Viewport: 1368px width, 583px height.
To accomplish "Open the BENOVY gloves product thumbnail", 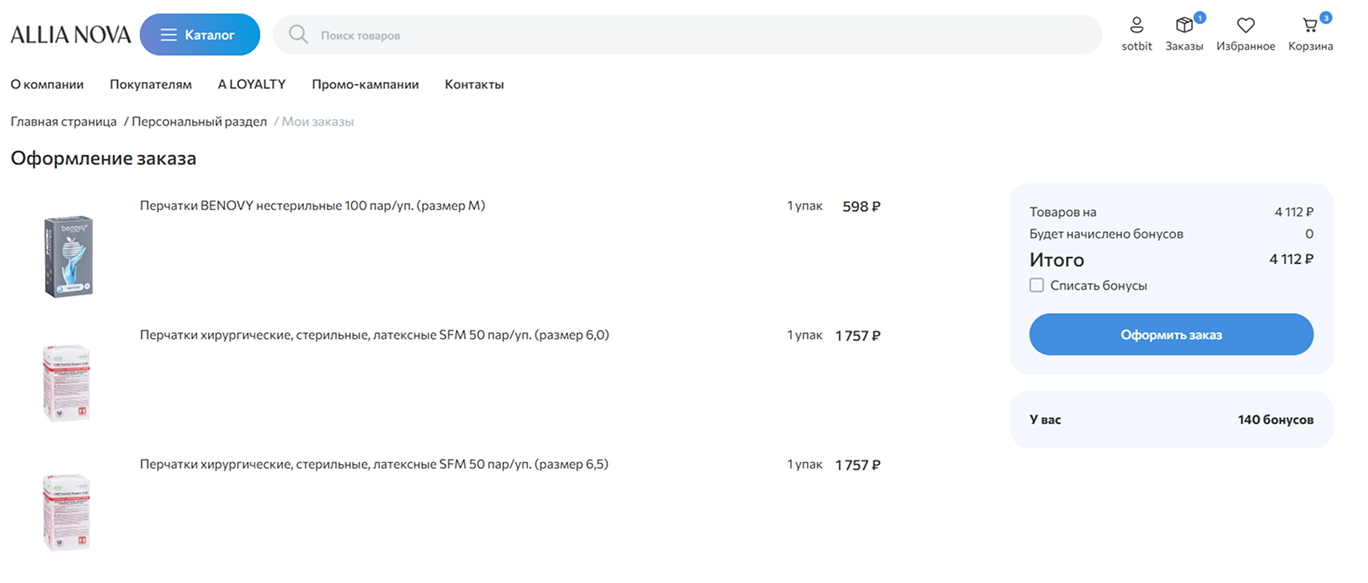I will 68,256.
